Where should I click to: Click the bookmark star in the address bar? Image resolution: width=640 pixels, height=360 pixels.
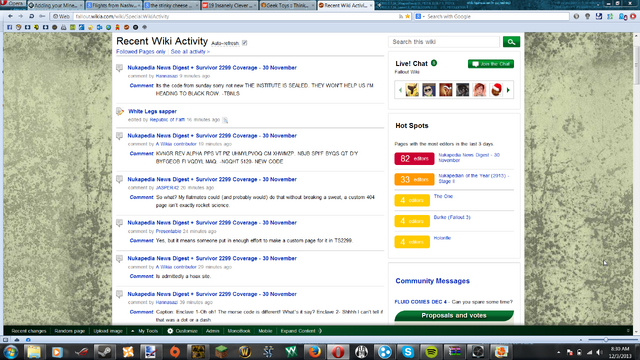(407, 16)
